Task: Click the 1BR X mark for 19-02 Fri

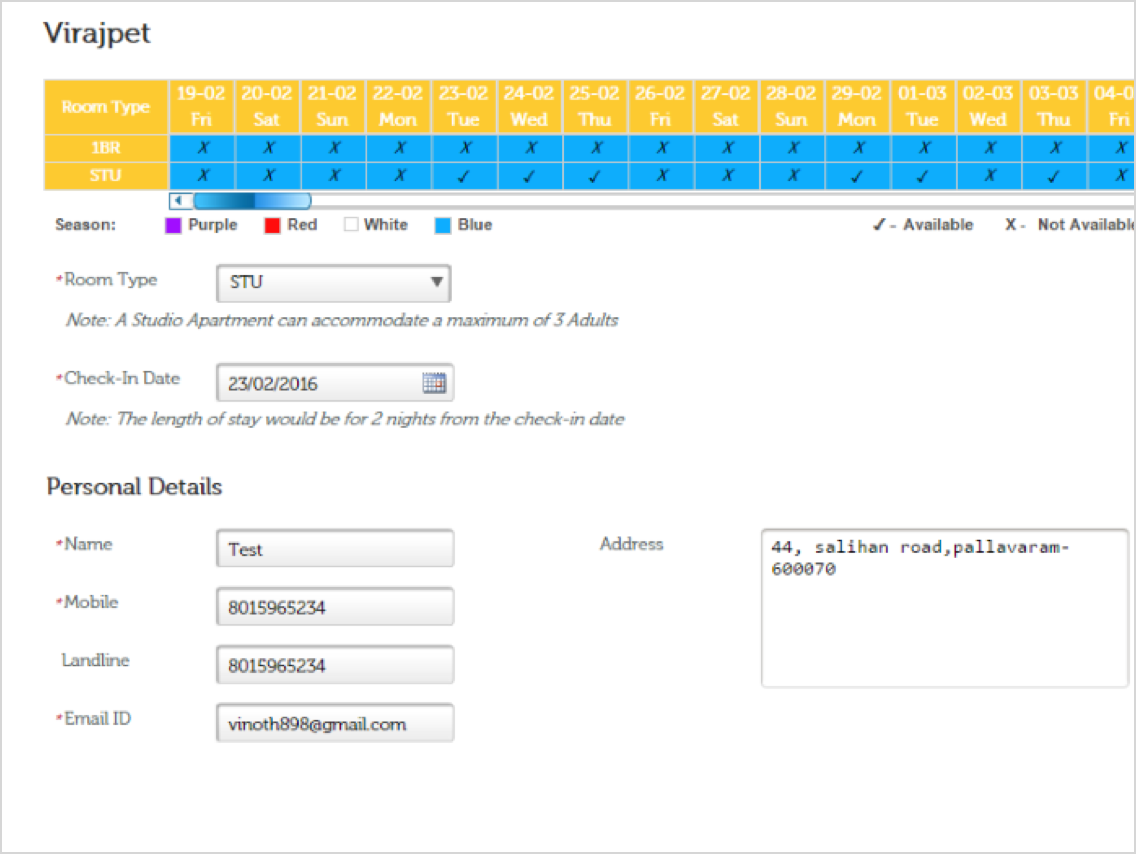Action: click(202, 148)
